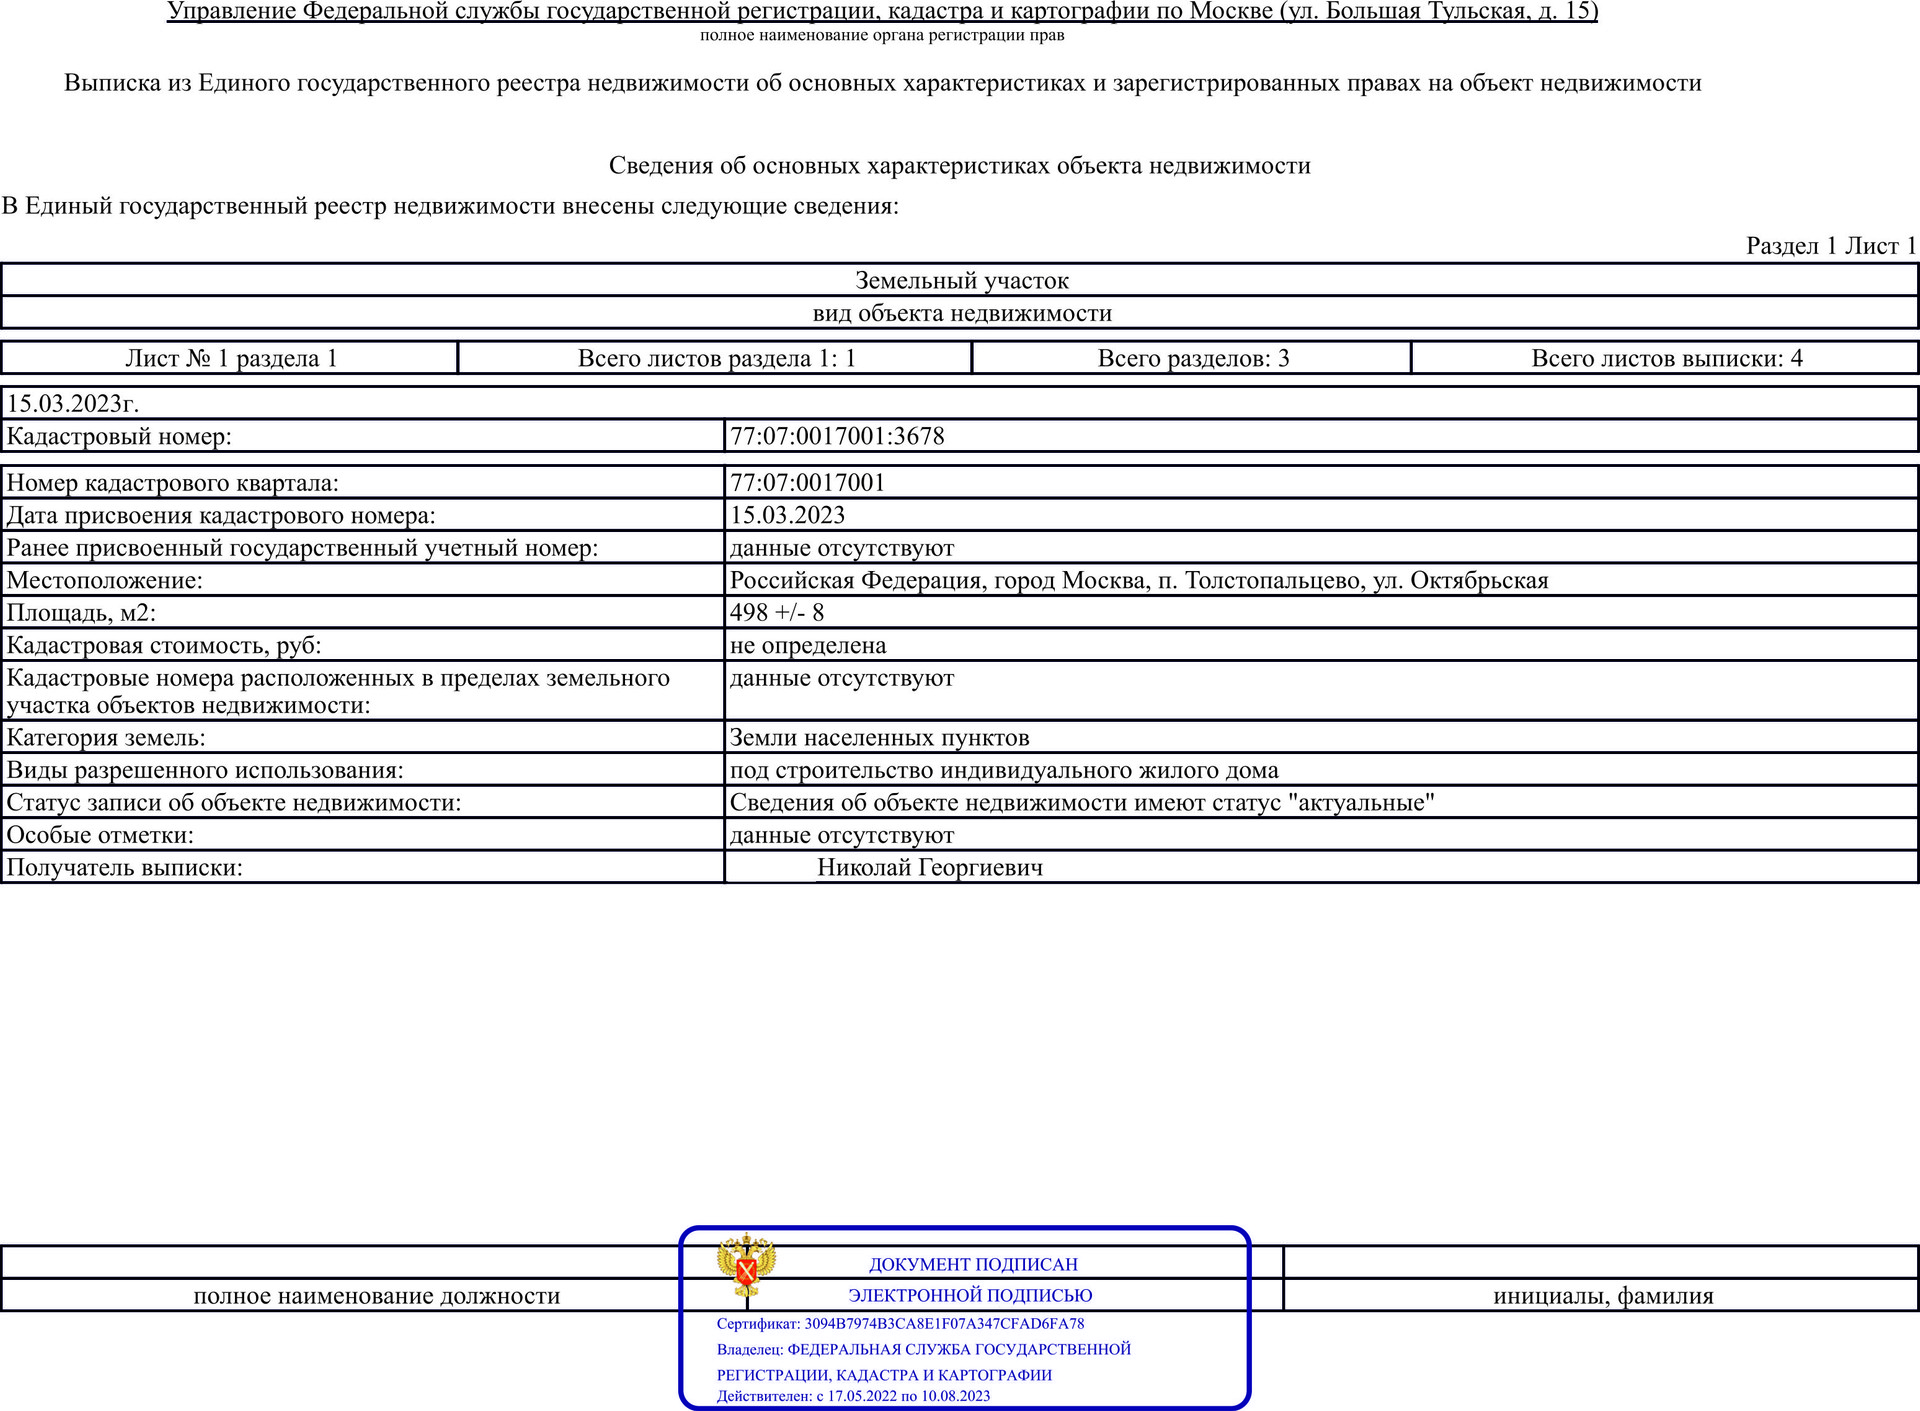
Task: Click the location address on ул. Октябрьская
Action: [x=1138, y=580]
